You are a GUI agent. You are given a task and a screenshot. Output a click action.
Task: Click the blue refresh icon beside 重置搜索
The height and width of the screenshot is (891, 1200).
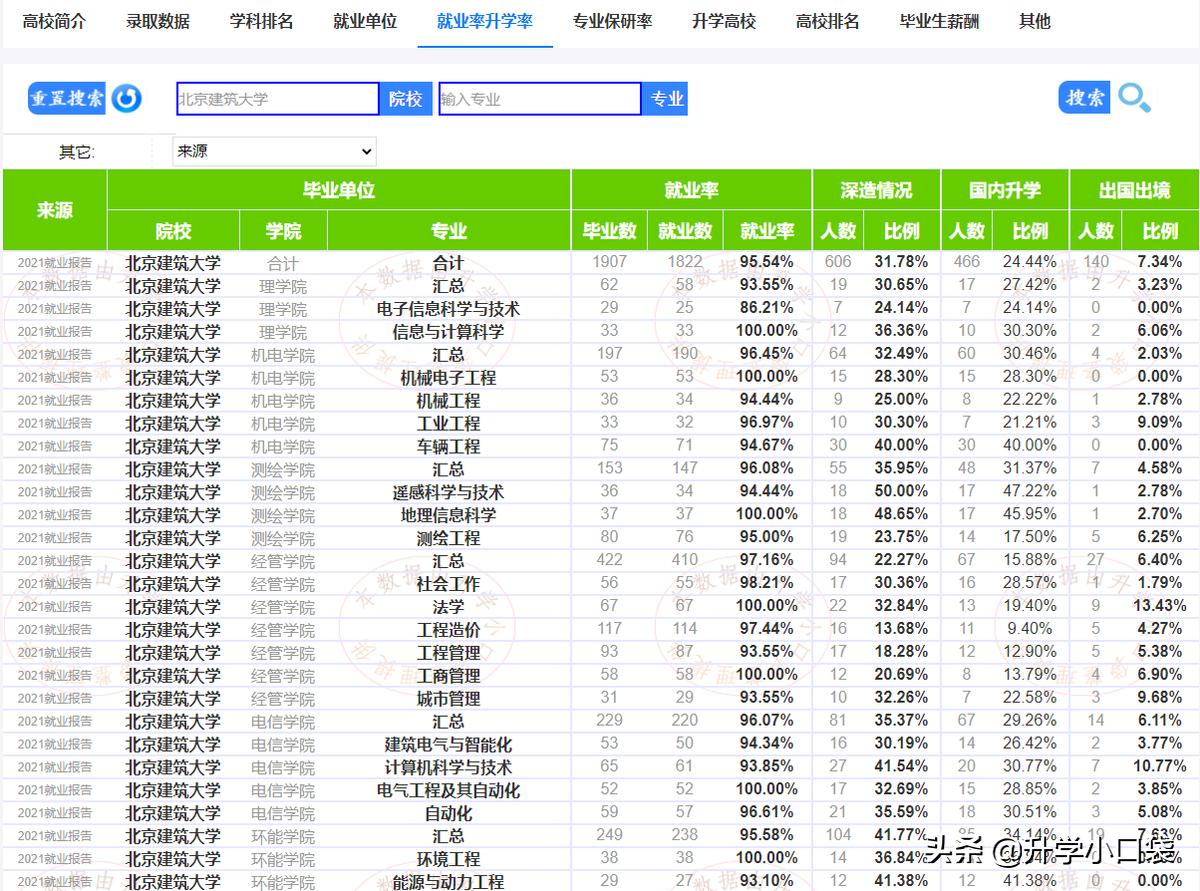point(127,98)
